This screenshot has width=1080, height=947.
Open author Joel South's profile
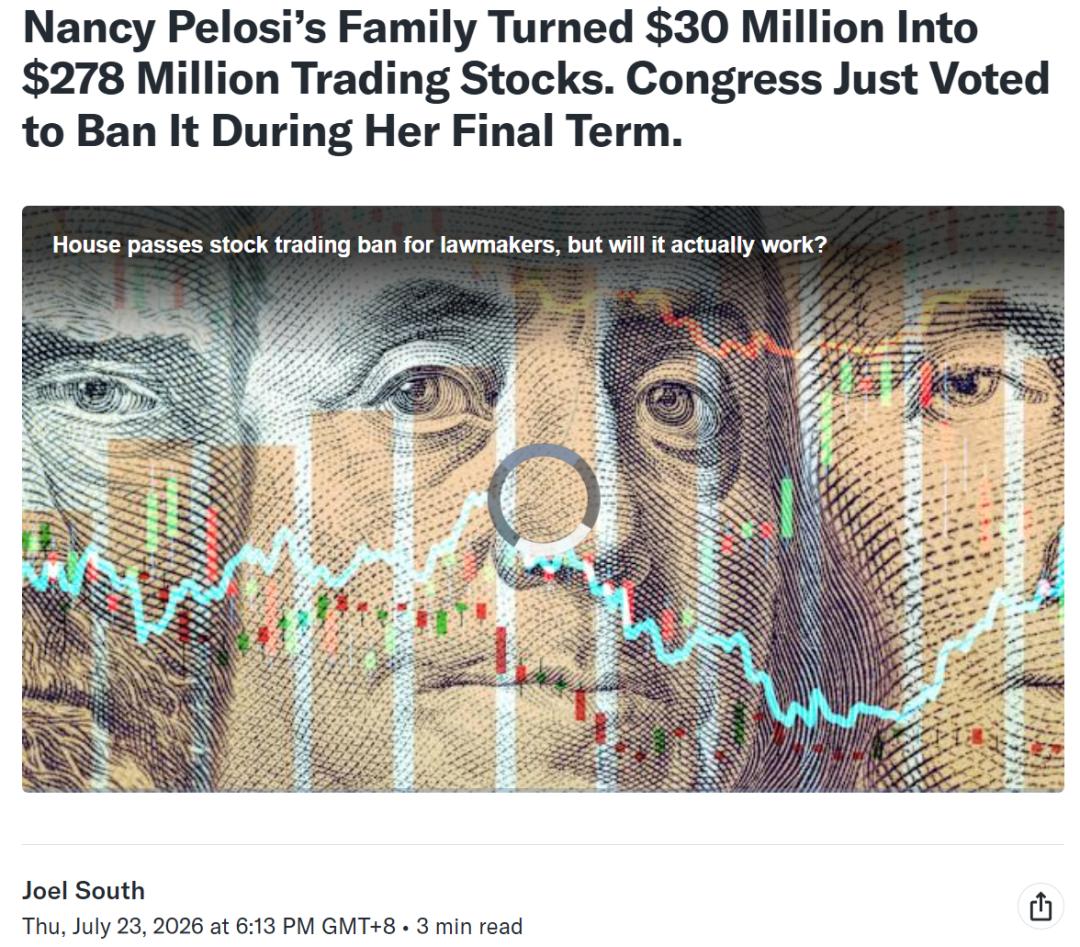pos(83,890)
